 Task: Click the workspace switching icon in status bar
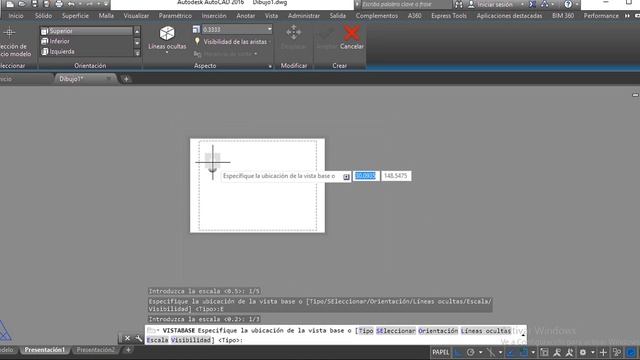point(617,352)
